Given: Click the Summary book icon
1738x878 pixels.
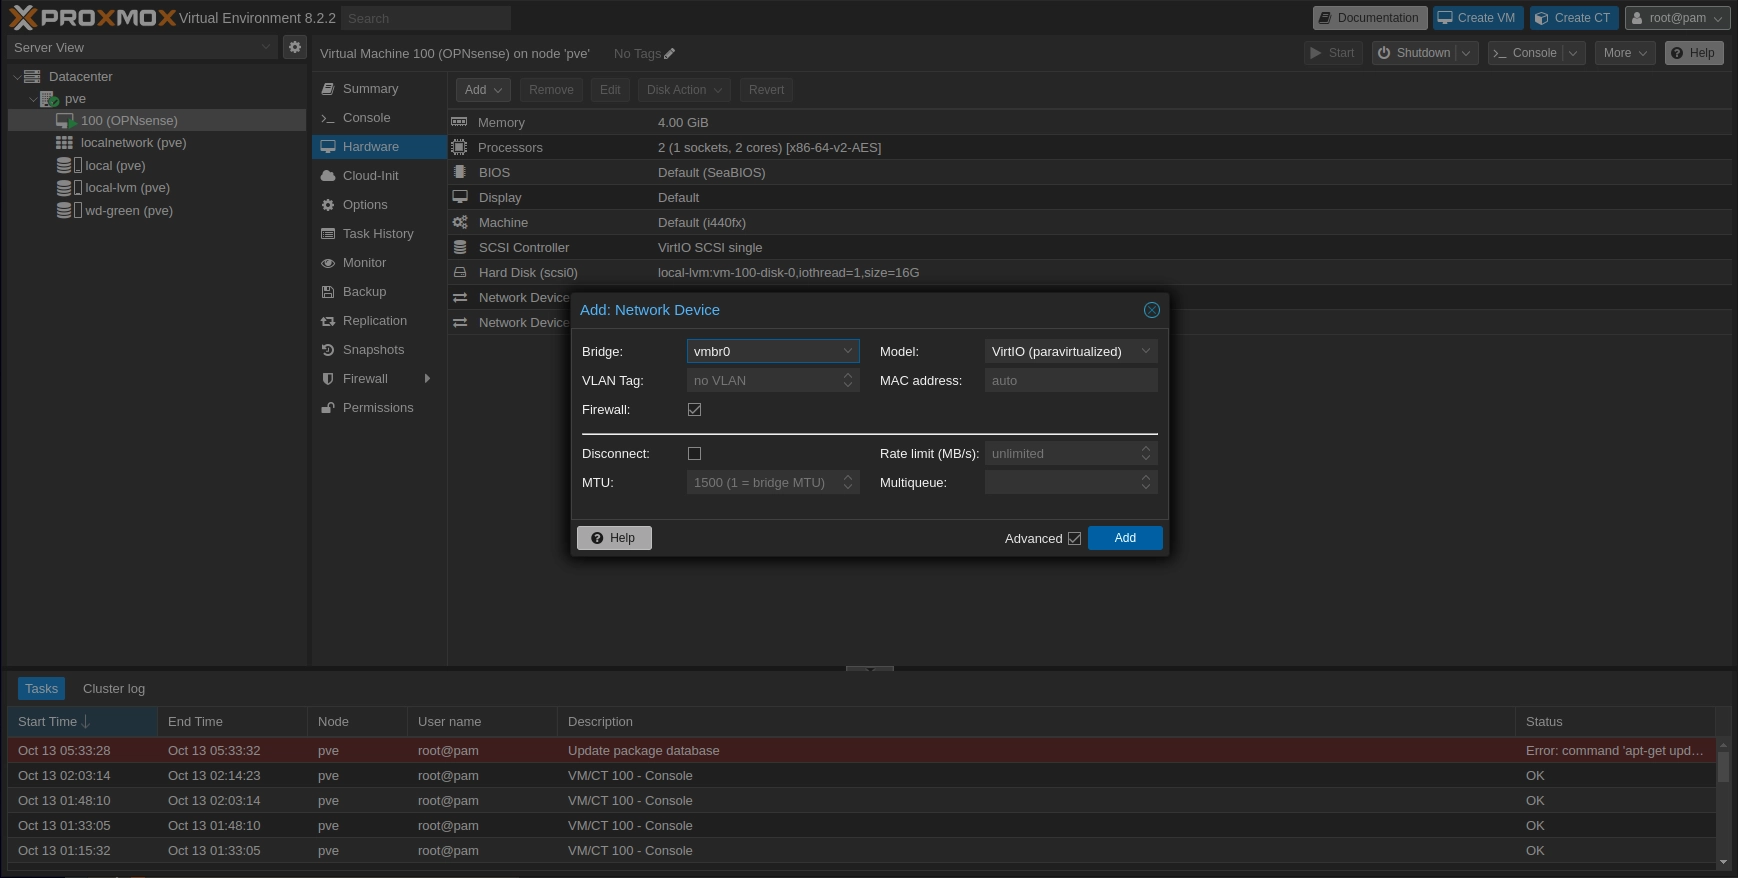Looking at the screenshot, I should [328, 89].
